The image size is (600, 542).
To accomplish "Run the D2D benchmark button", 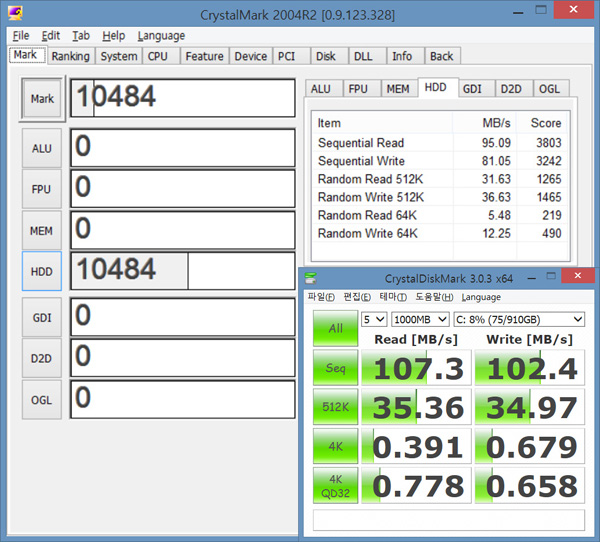I will (x=42, y=358).
